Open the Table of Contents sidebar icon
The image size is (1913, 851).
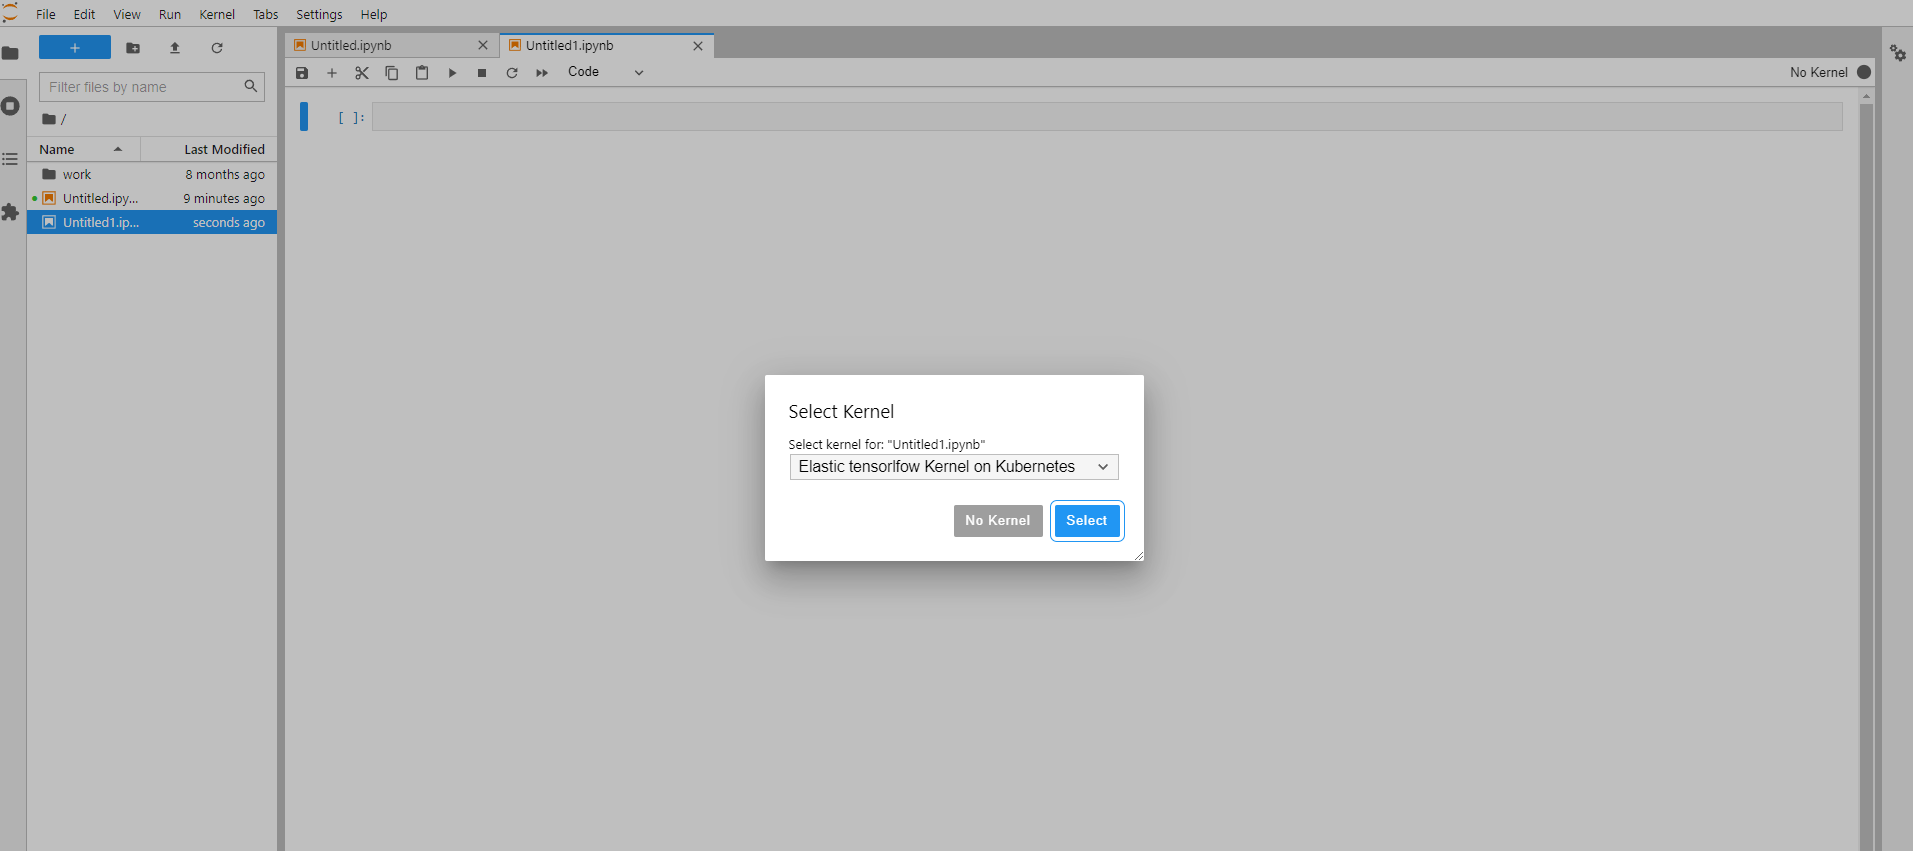(x=10, y=159)
